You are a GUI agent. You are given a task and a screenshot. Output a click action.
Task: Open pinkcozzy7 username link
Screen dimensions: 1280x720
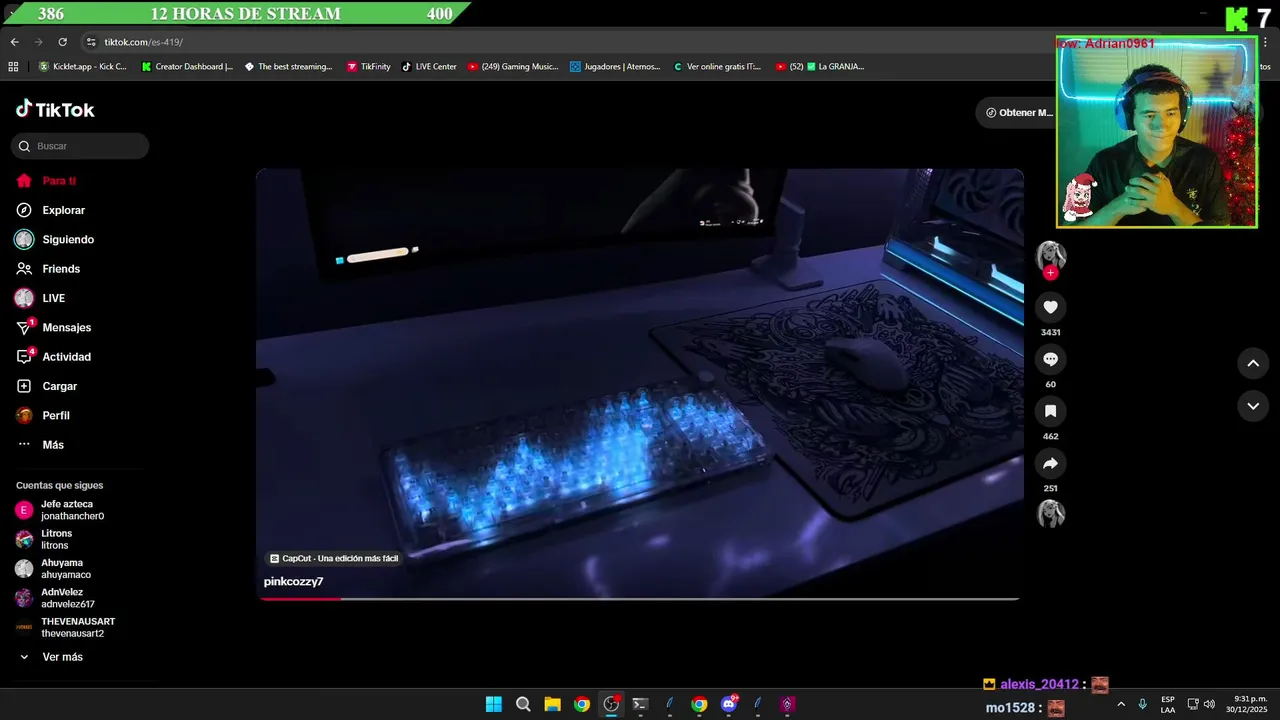pyautogui.click(x=293, y=582)
